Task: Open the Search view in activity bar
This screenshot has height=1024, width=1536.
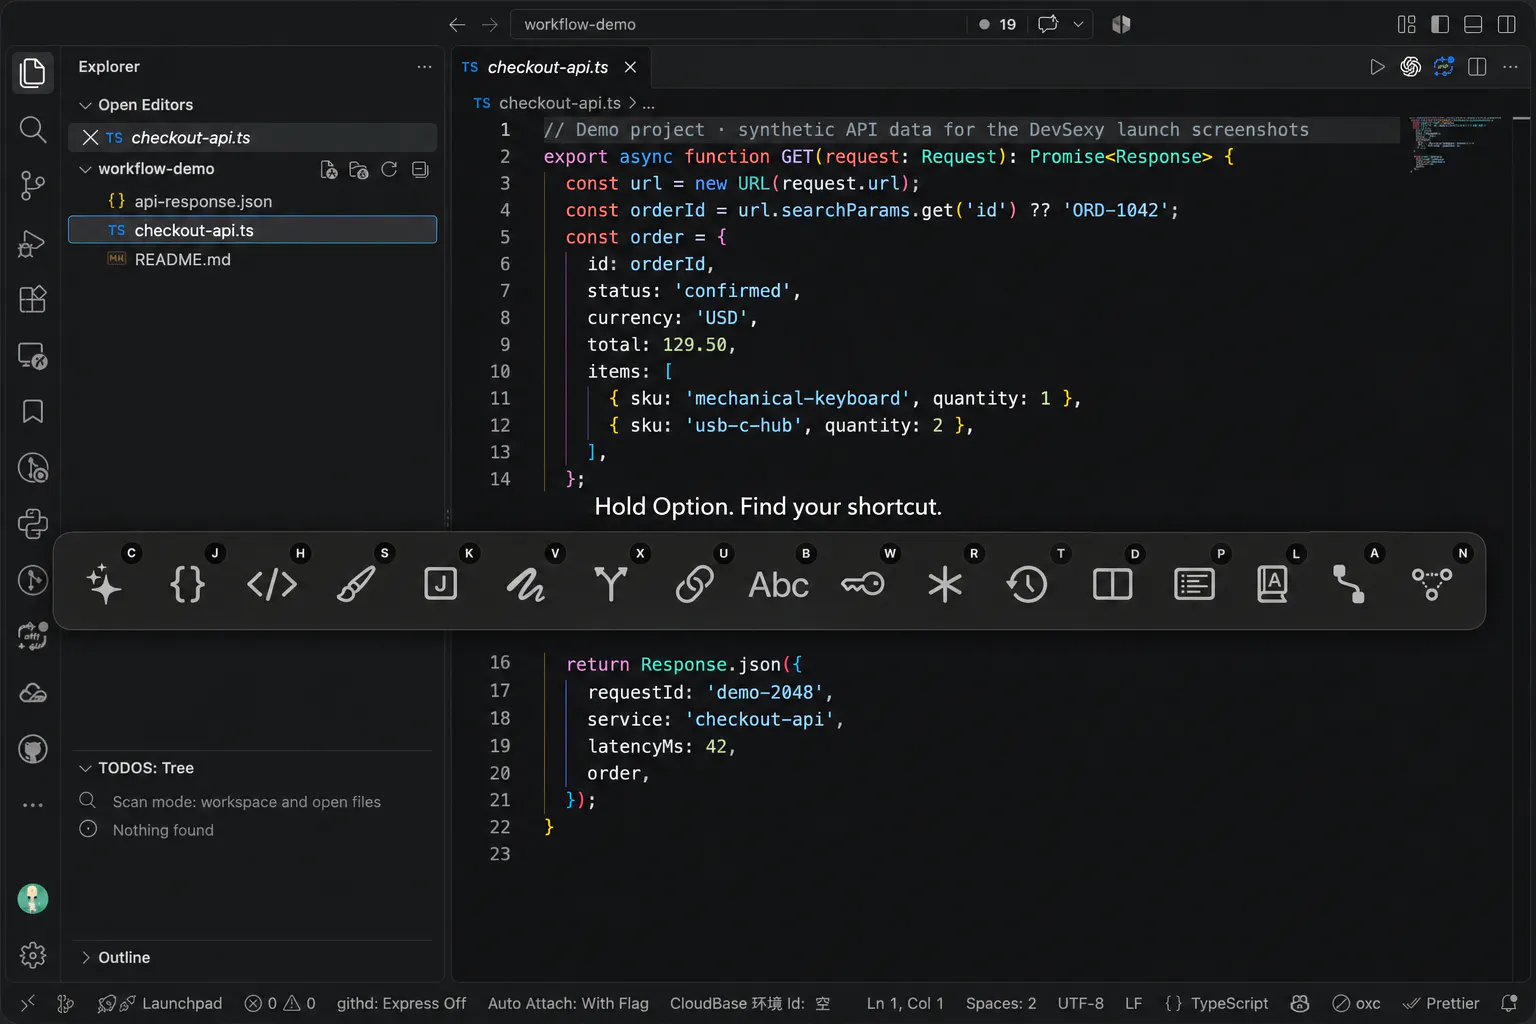Action: [x=33, y=129]
